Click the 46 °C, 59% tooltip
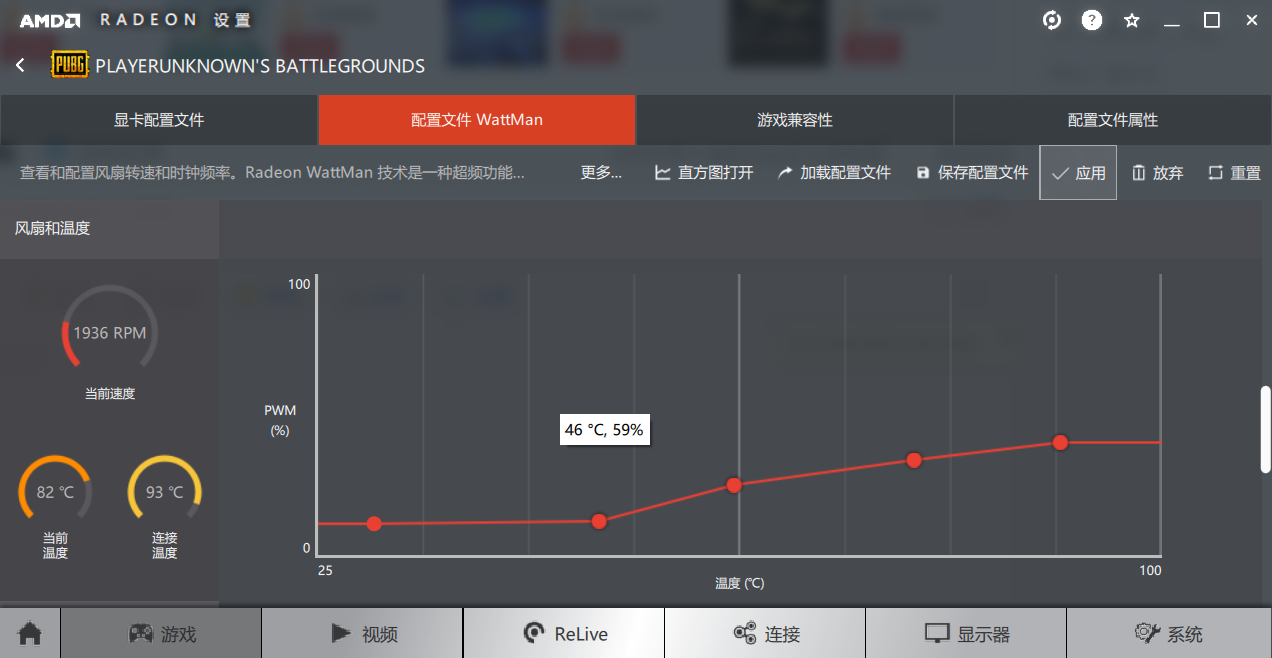1272x658 pixels. pyautogui.click(x=604, y=431)
